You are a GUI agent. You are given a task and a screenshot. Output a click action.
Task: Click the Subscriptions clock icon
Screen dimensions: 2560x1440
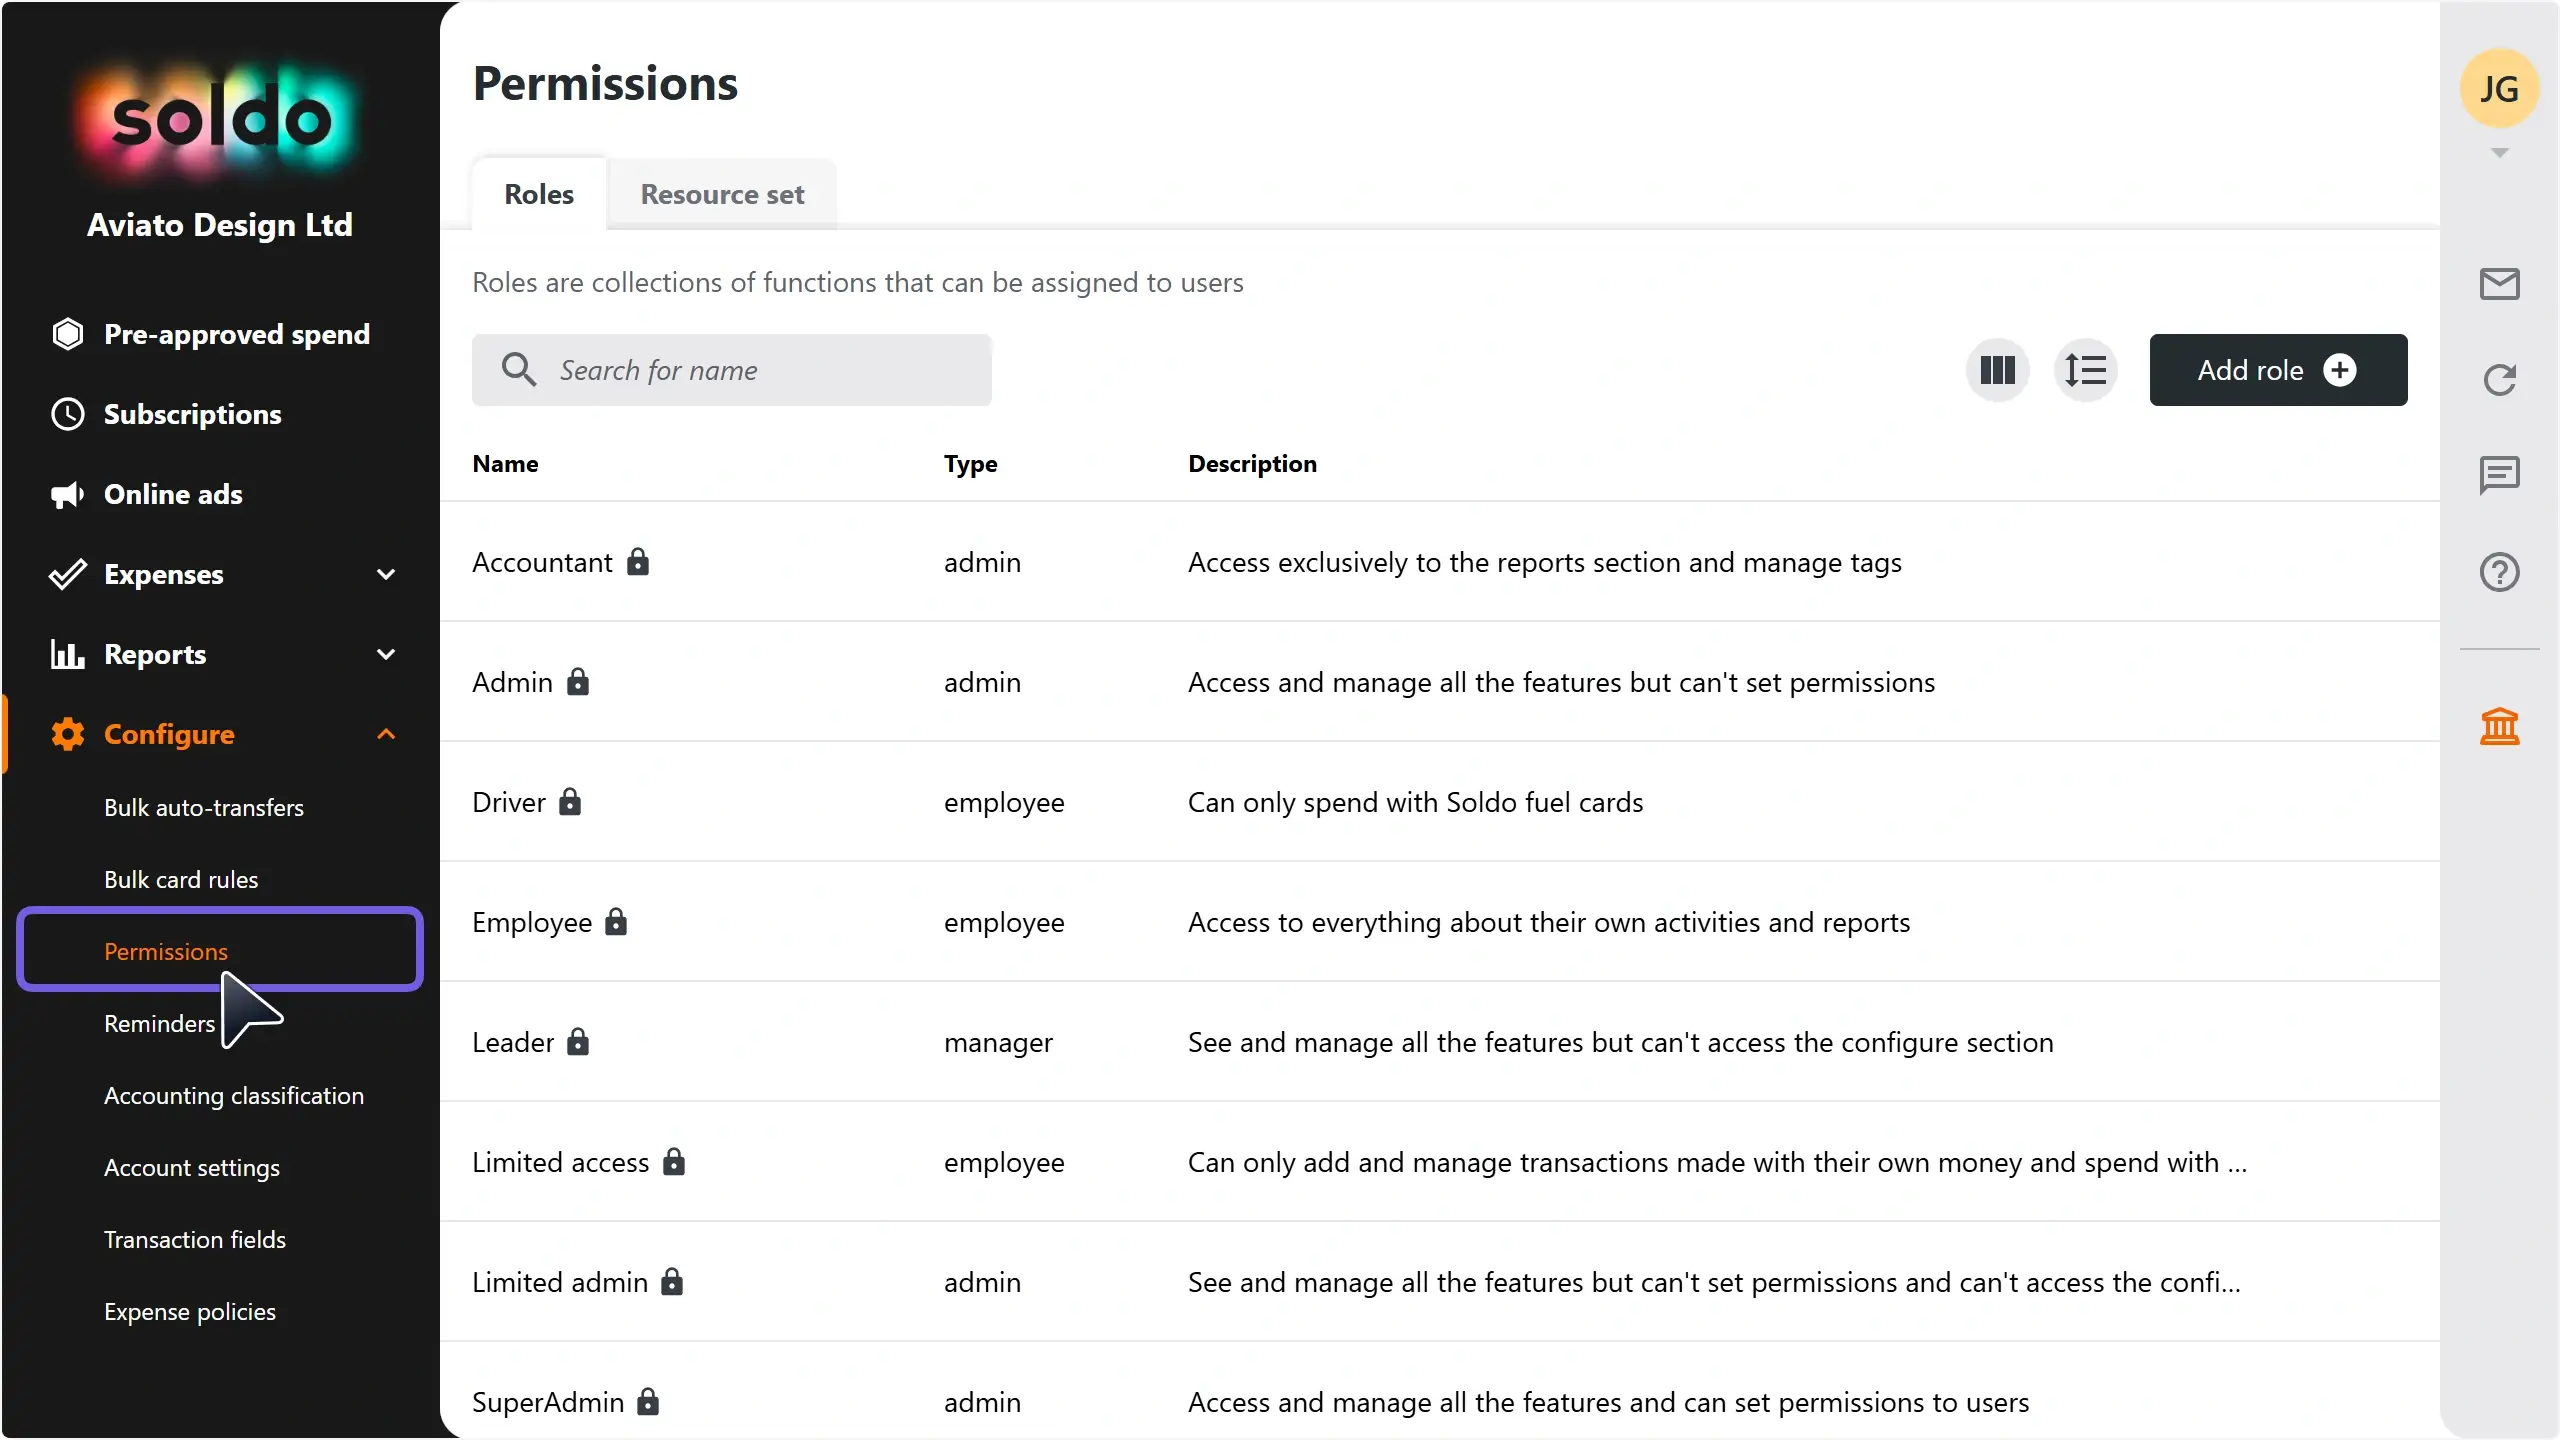pos(68,414)
